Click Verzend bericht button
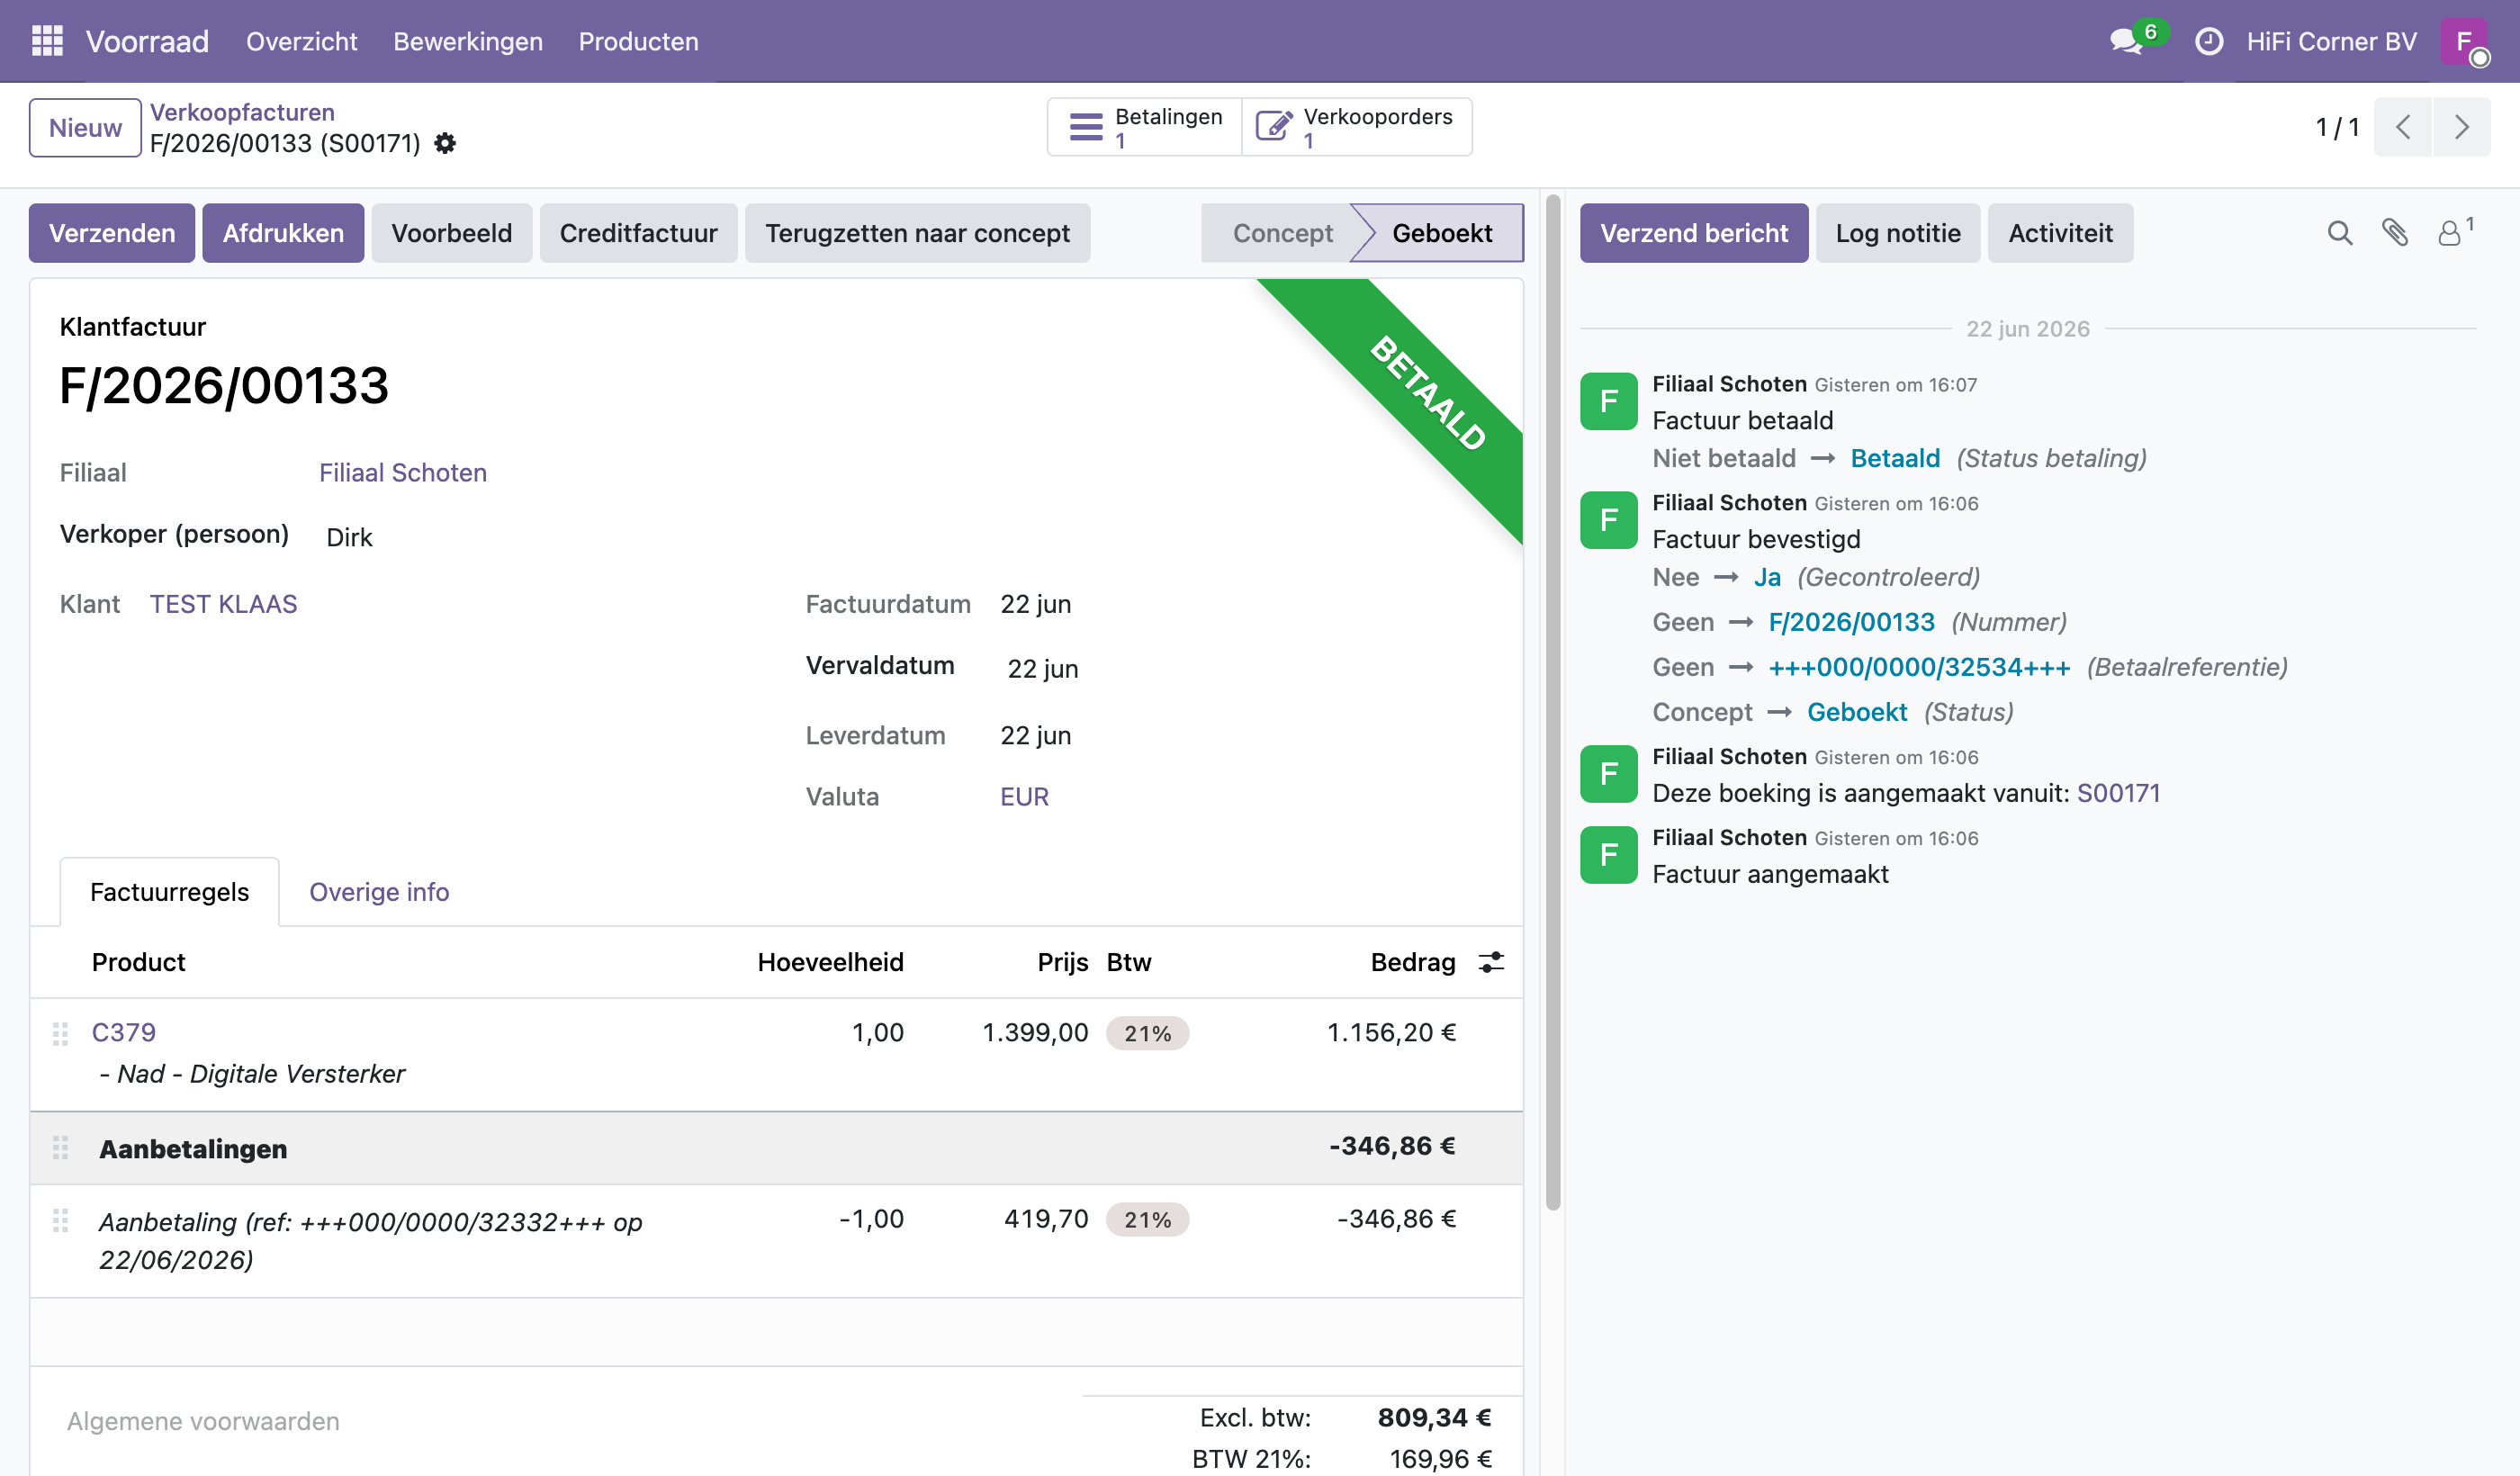Image resolution: width=2520 pixels, height=1476 pixels. coord(1694,233)
